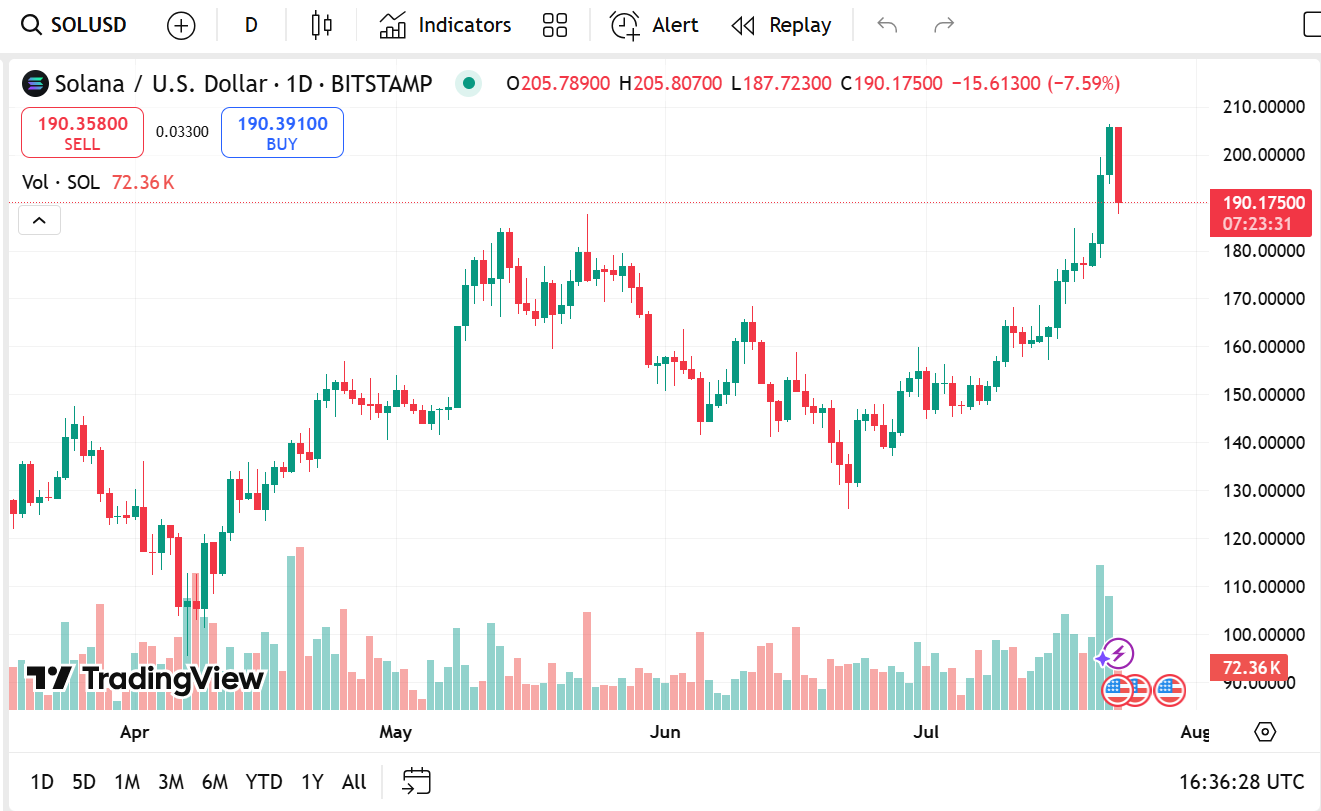1321x811 pixels.
Task: Open the Indicators panel
Action: tap(445, 25)
